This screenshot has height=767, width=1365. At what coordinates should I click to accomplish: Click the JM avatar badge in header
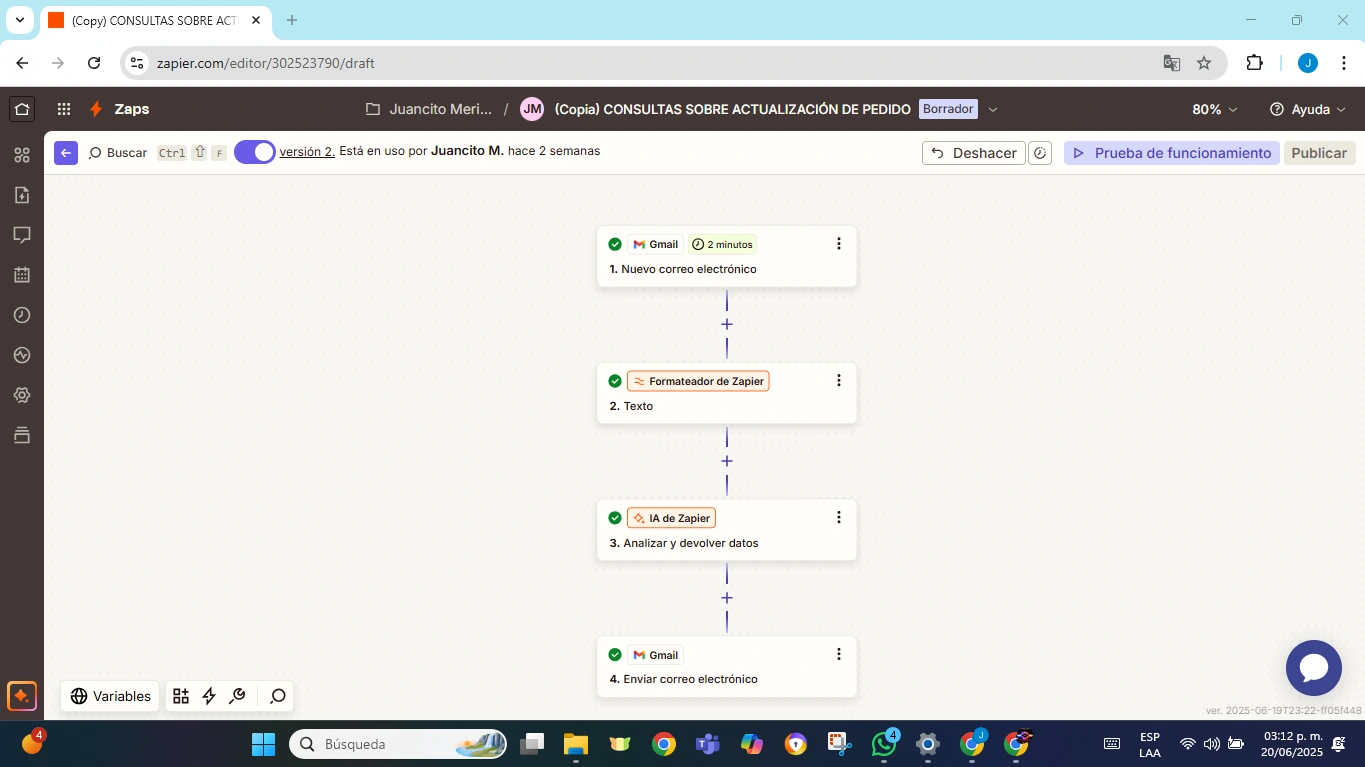click(x=532, y=109)
